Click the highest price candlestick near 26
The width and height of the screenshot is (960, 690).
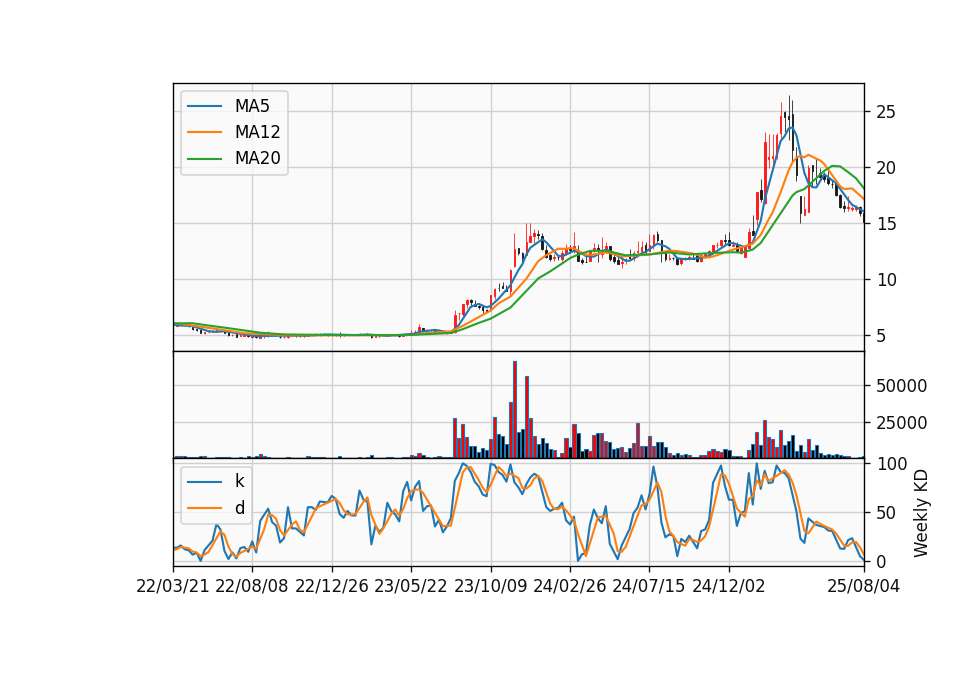[789, 120]
